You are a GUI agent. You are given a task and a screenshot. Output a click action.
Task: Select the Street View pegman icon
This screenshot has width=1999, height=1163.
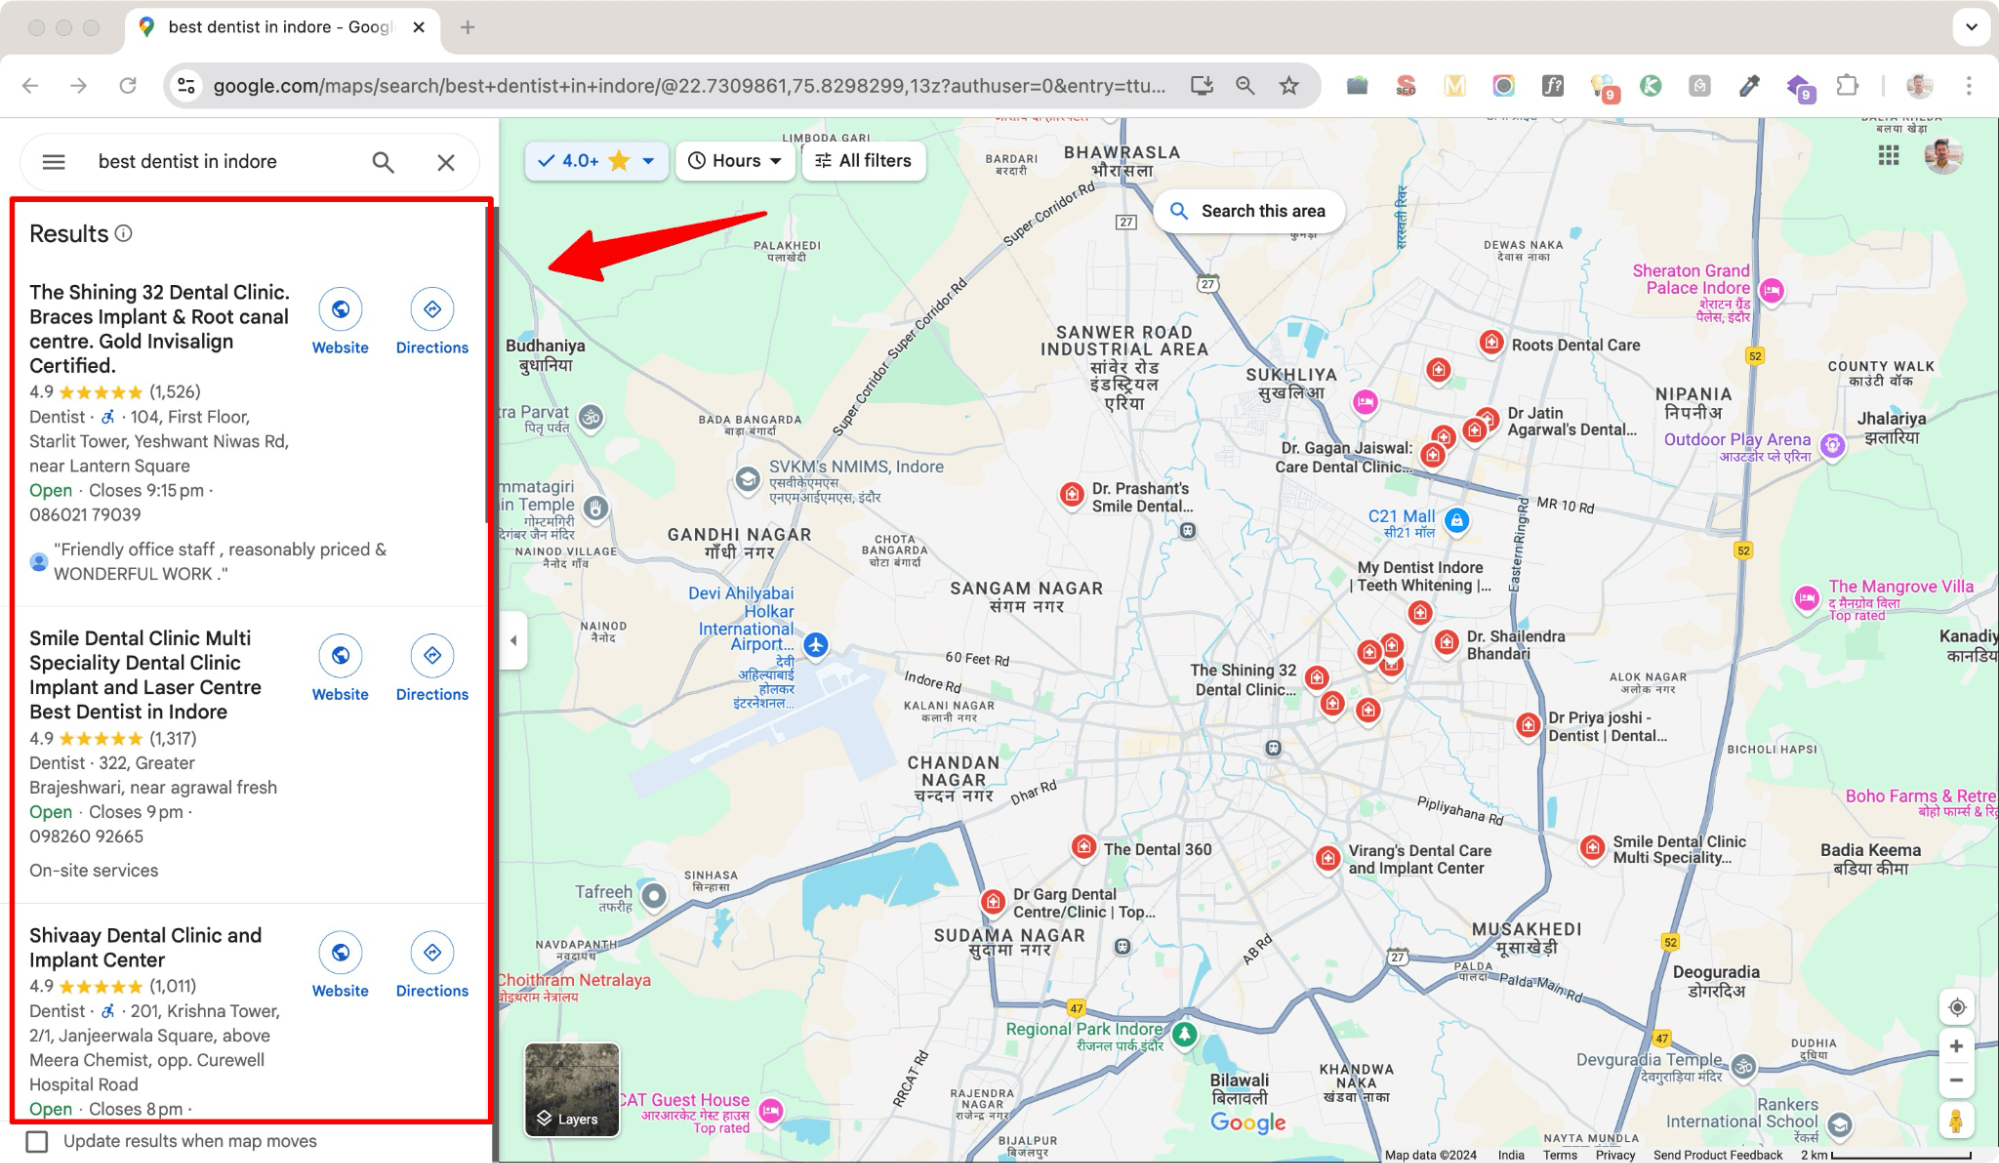(1956, 1121)
